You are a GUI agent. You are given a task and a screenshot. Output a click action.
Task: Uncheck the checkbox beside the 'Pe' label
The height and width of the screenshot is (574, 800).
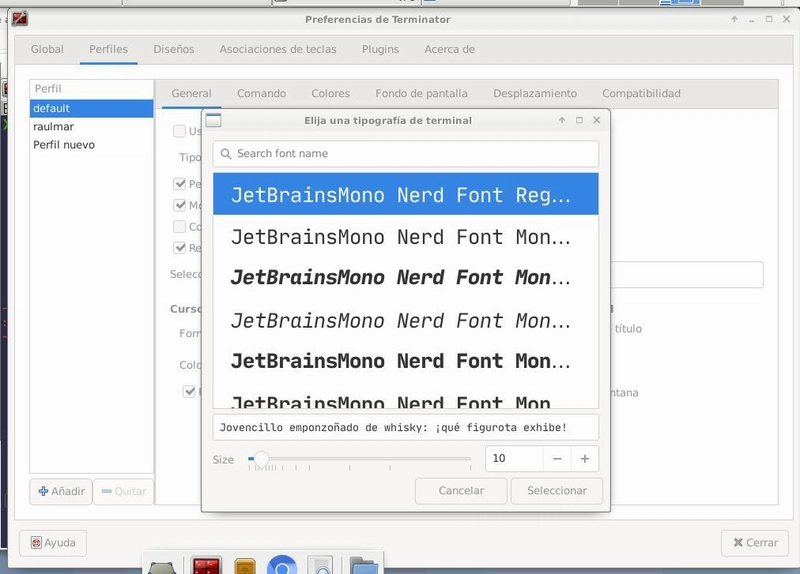tap(179, 184)
